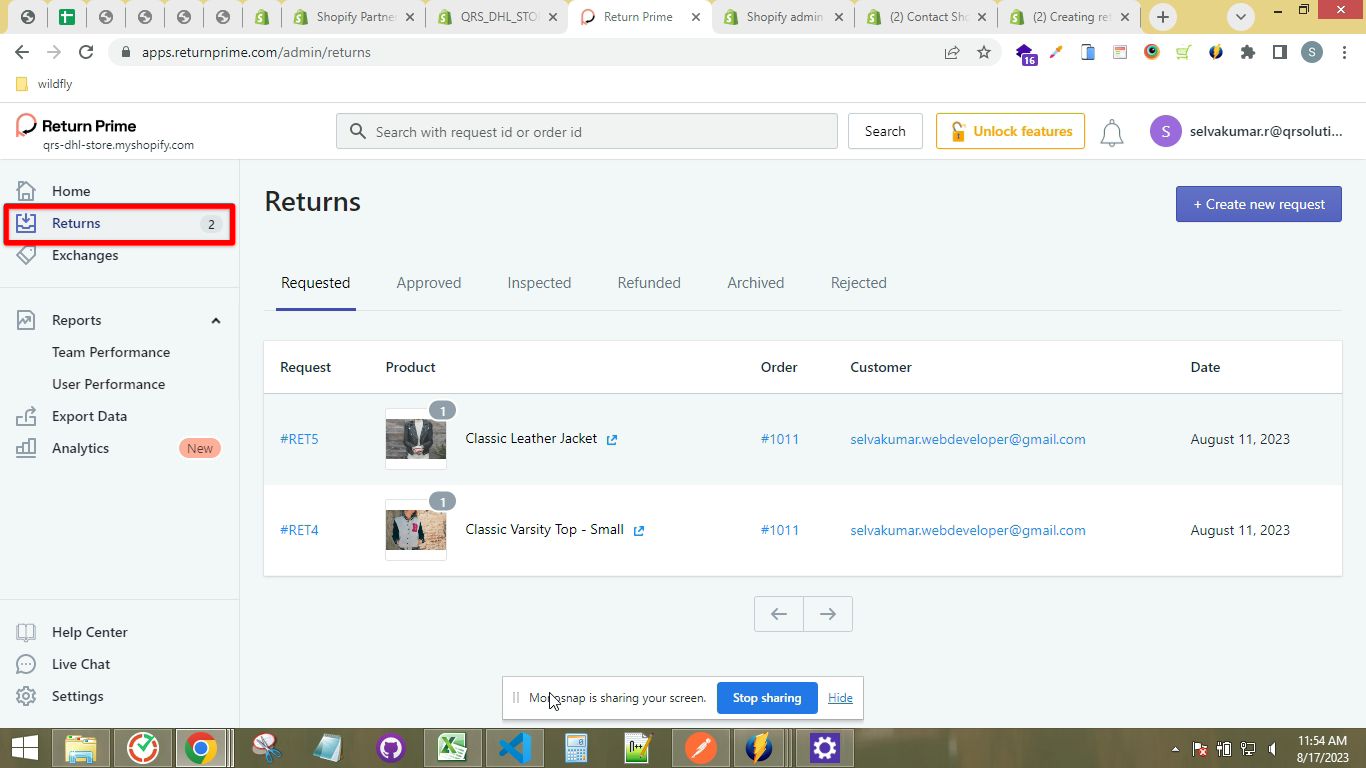
Task: Open Settings gear in sidebar
Action: point(26,696)
